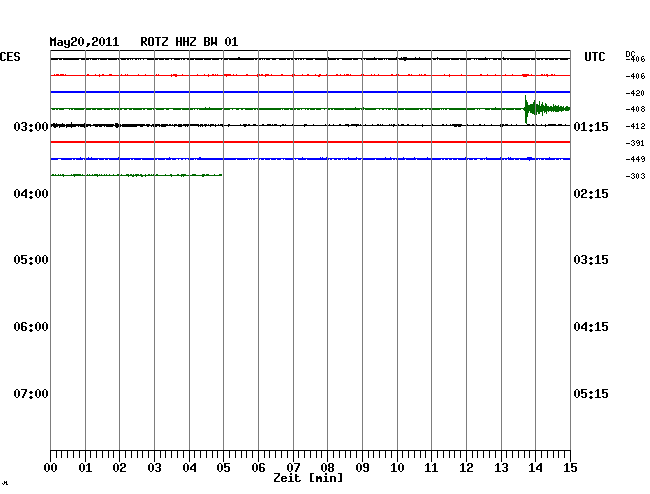The width and height of the screenshot is (650, 494).
Task: Click the DC column header
Action: click(x=630, y=54)
